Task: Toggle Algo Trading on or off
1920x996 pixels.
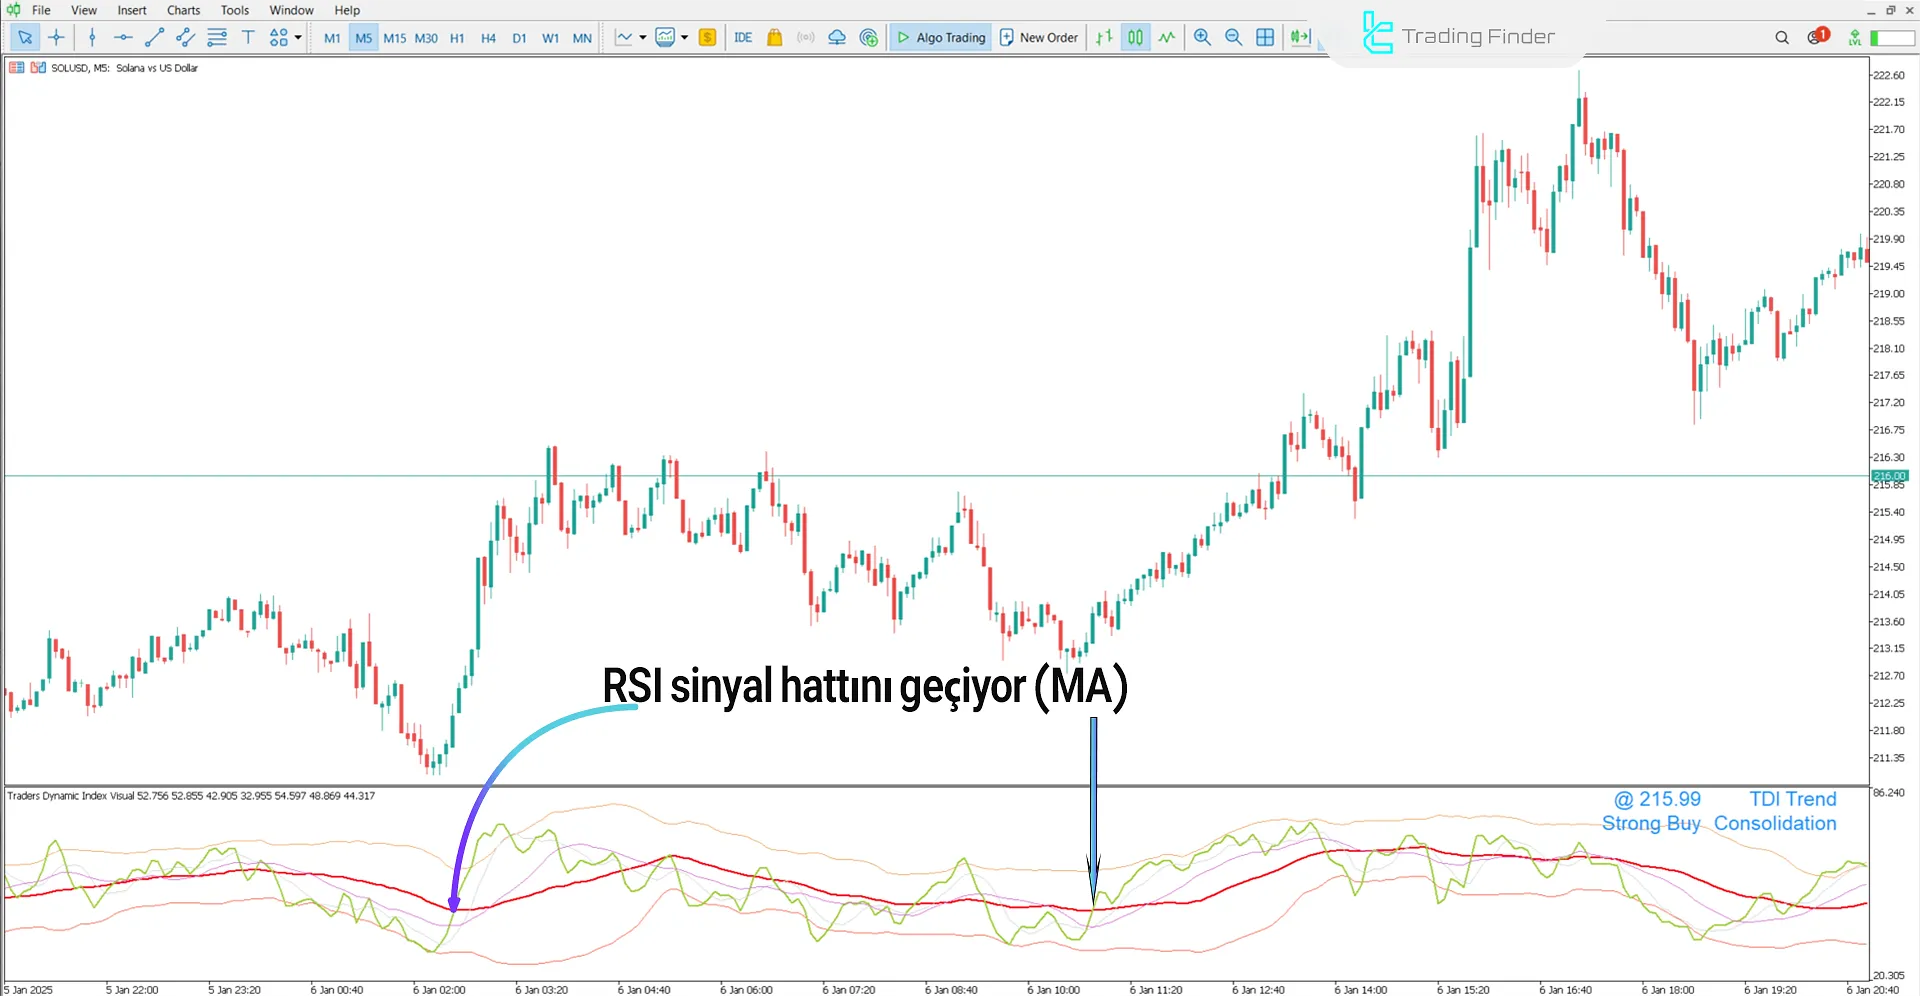Action: click(x=940, y=38)
